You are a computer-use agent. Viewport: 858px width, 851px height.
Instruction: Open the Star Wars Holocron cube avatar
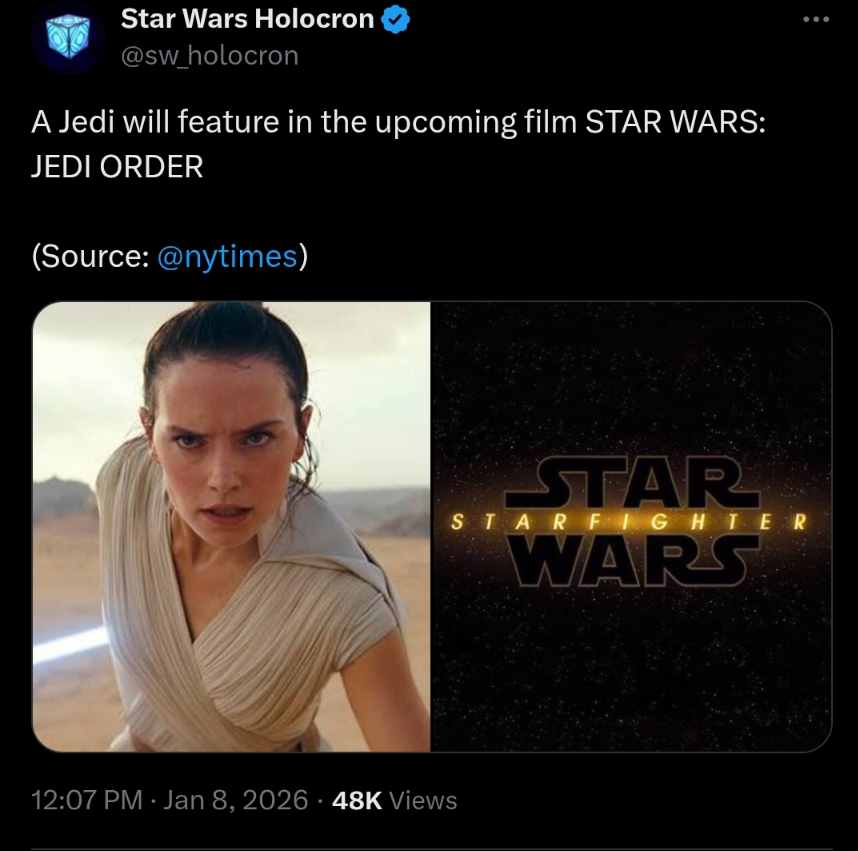tap(68, 37)
